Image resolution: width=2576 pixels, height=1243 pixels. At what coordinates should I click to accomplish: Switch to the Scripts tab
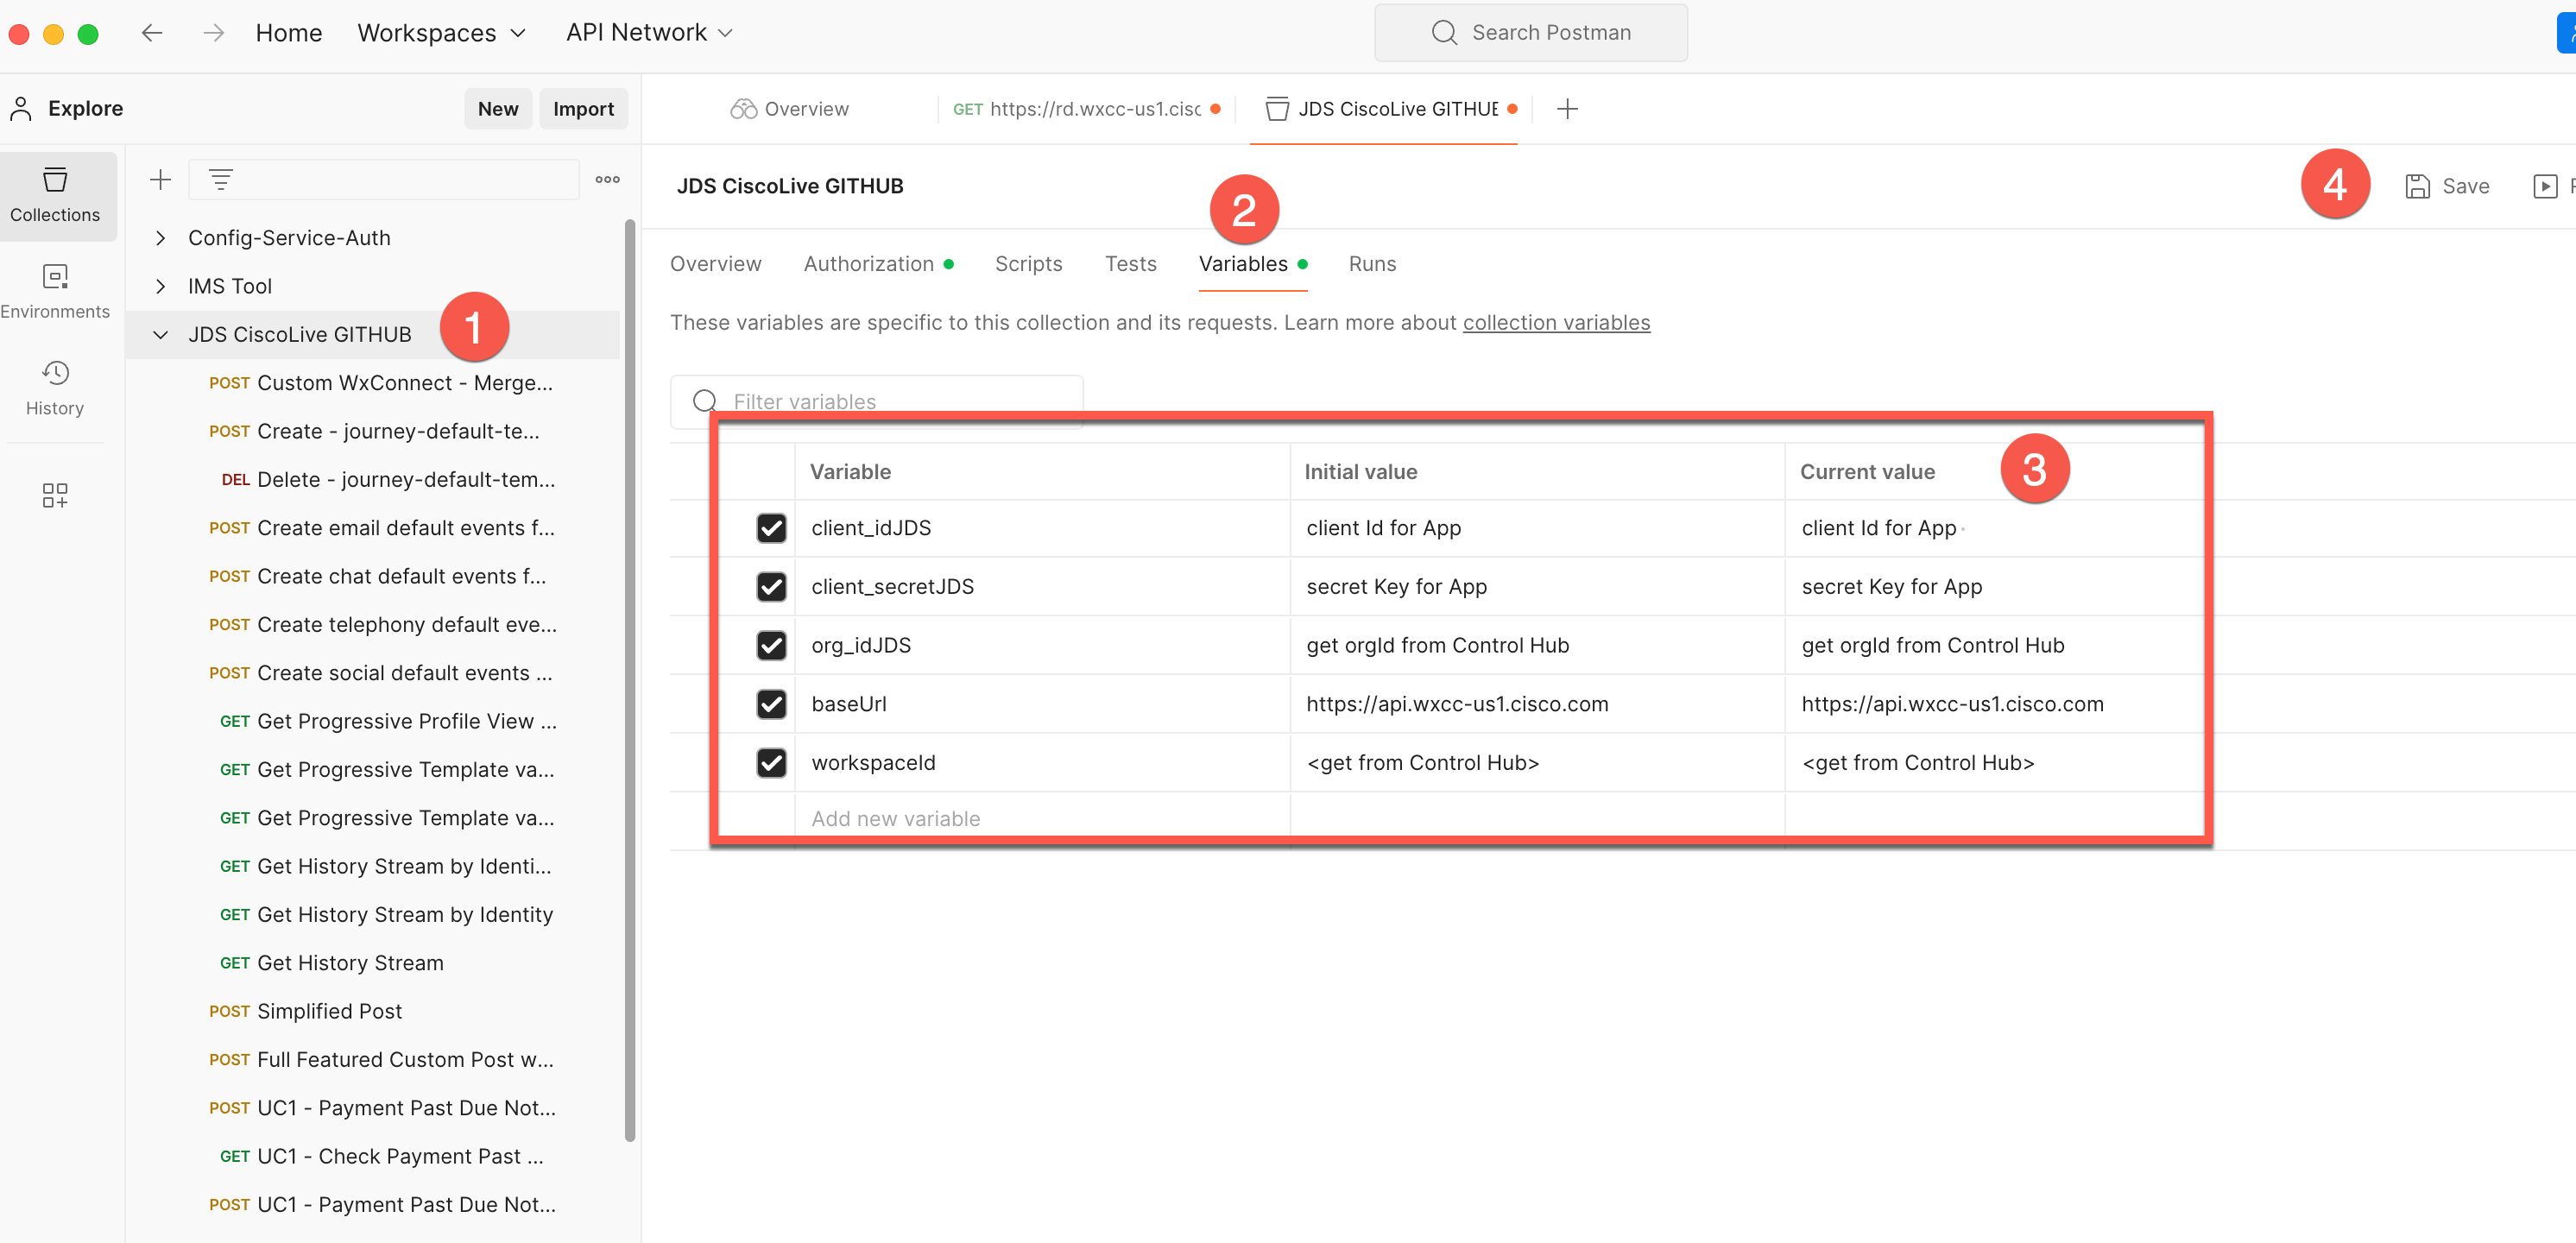(1028, 264)
